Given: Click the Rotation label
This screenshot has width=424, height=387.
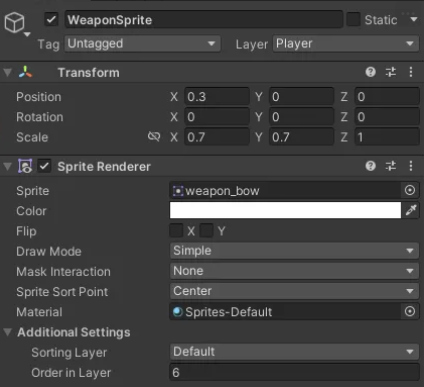Looking at the screenshot, I should click(40, 117).
